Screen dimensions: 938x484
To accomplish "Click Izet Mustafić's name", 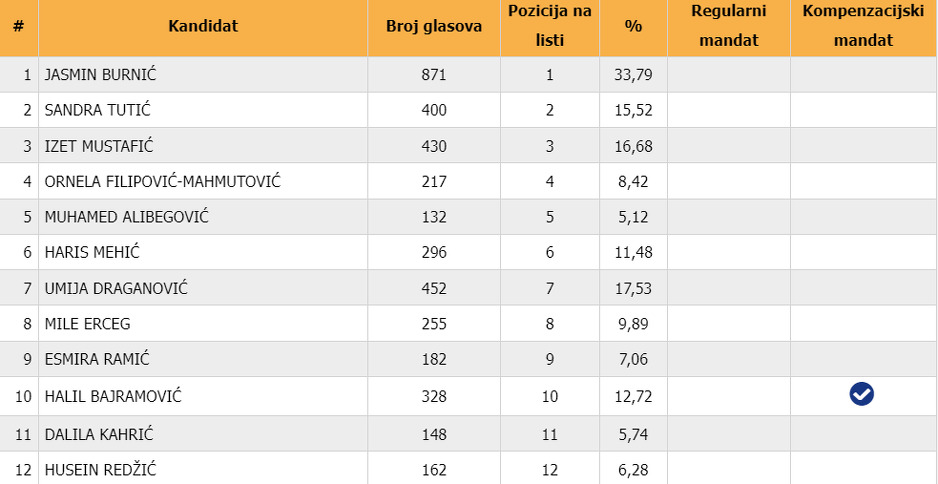I will 99,146.
